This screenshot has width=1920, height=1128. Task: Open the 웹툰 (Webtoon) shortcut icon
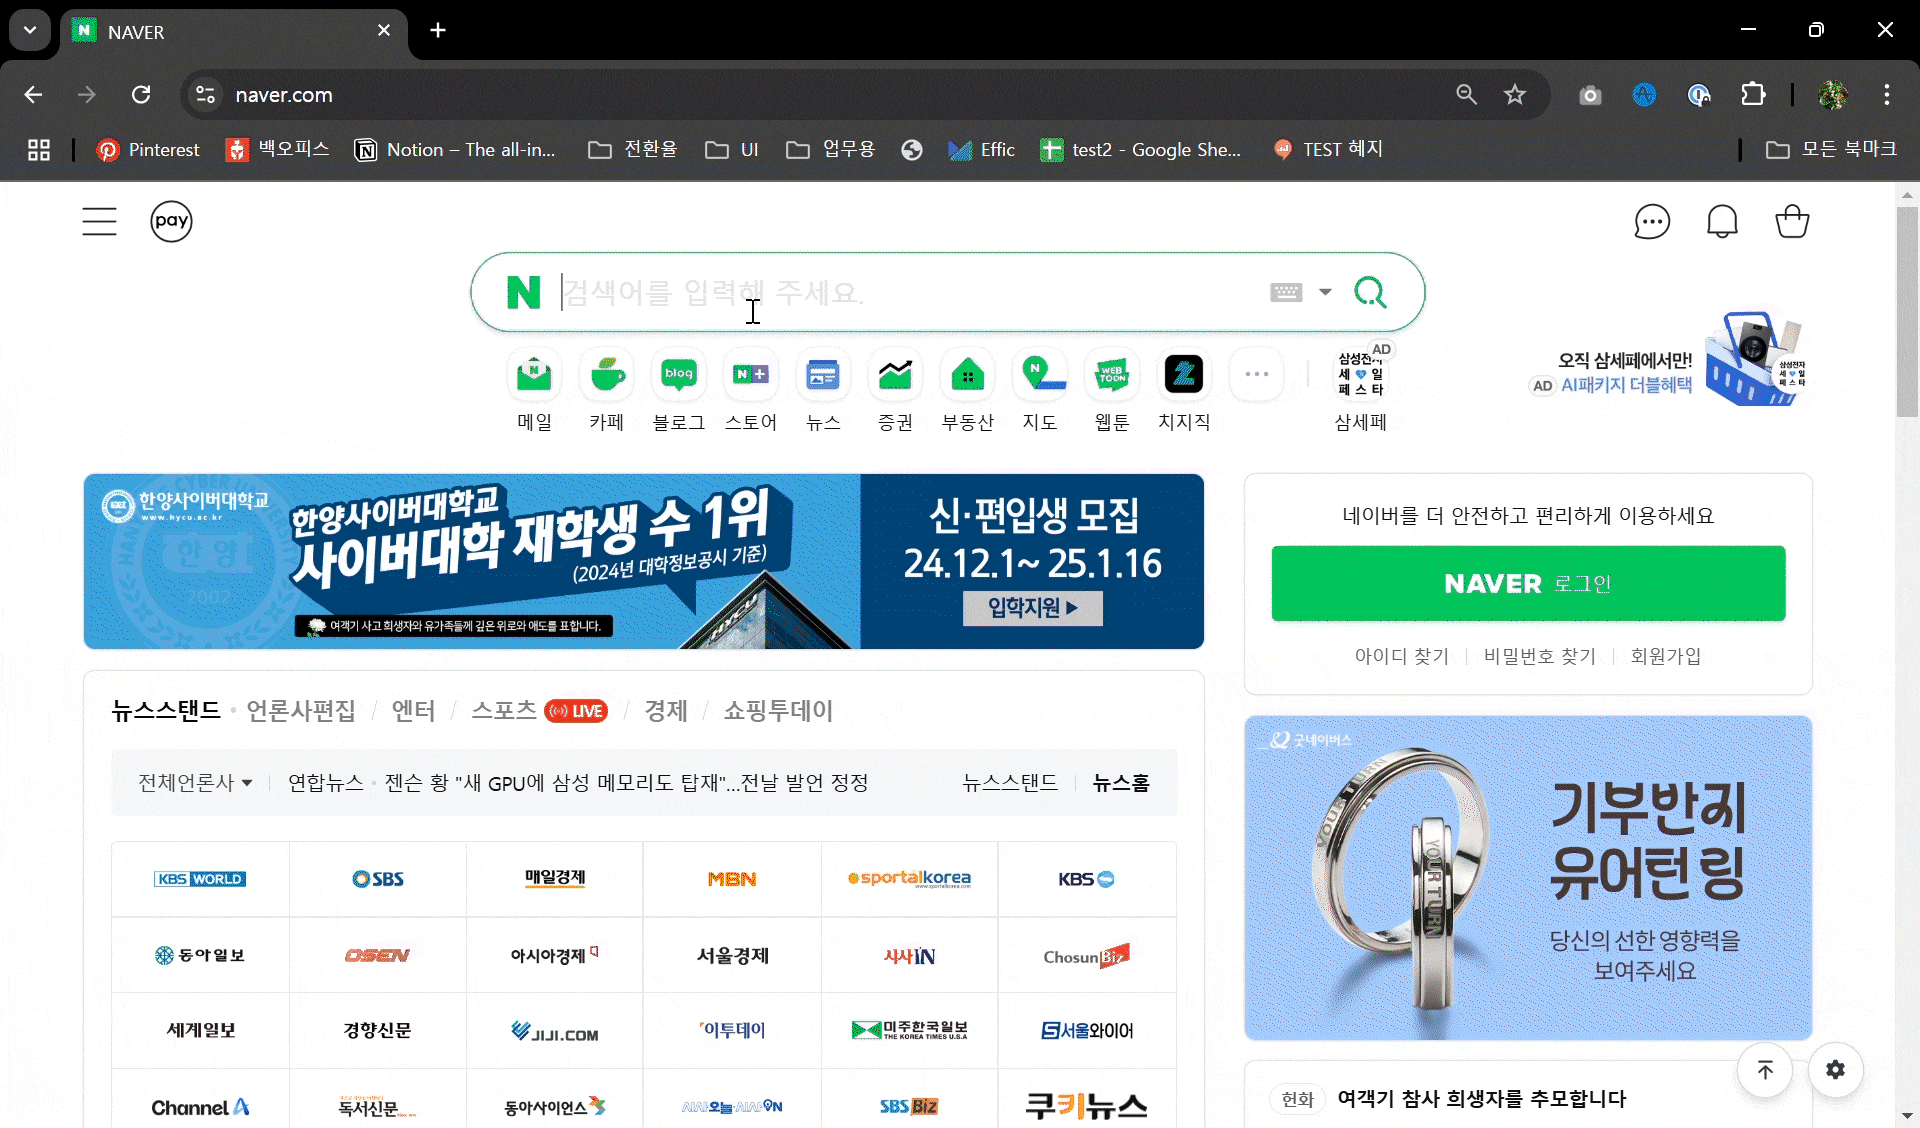[1112, 375]
